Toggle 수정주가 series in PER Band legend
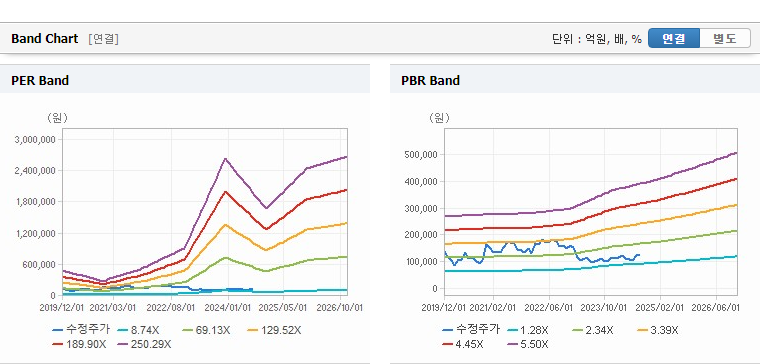The image size is (760, 364). point(81,330)
